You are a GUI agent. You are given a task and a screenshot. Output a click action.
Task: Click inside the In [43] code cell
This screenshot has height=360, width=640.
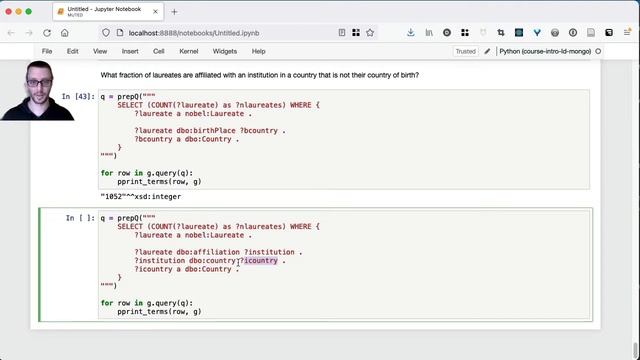(x=344, y=139)
